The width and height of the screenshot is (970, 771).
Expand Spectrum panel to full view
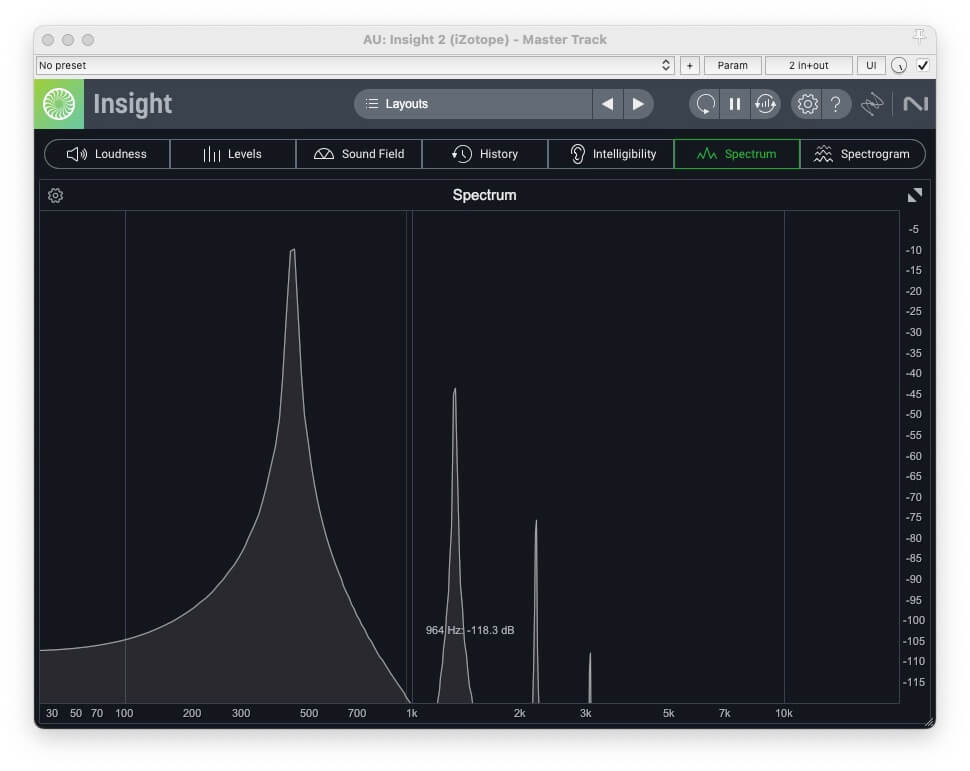tap(914, 196)
